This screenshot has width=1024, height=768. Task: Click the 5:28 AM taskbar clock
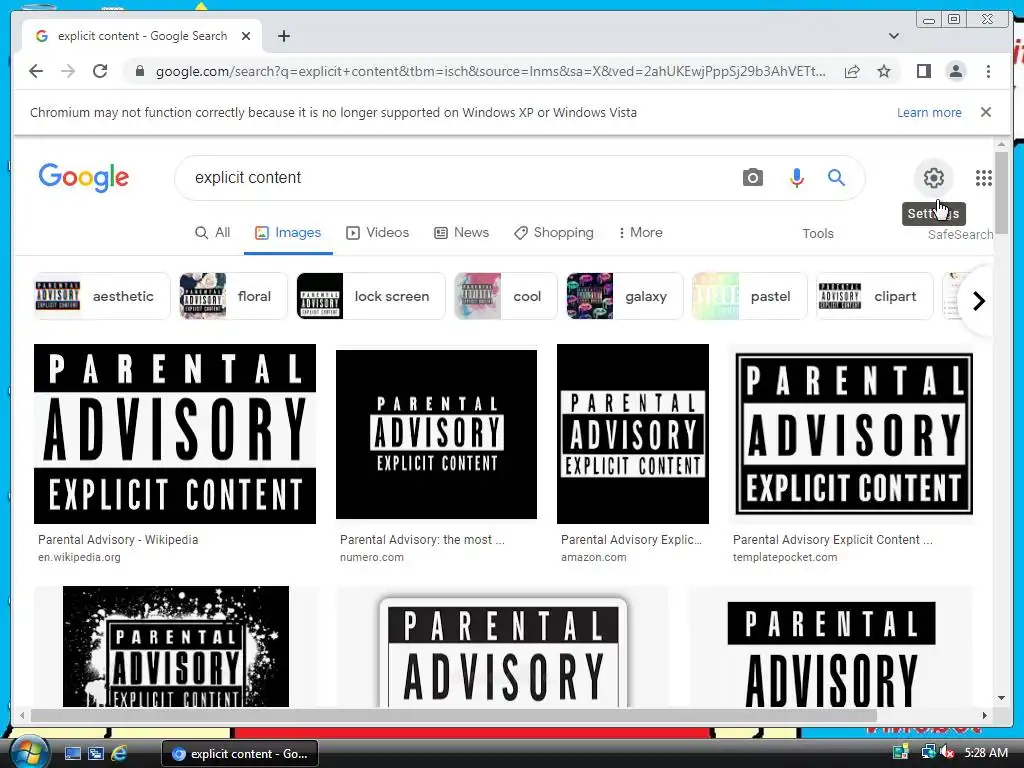pos(986,753)
